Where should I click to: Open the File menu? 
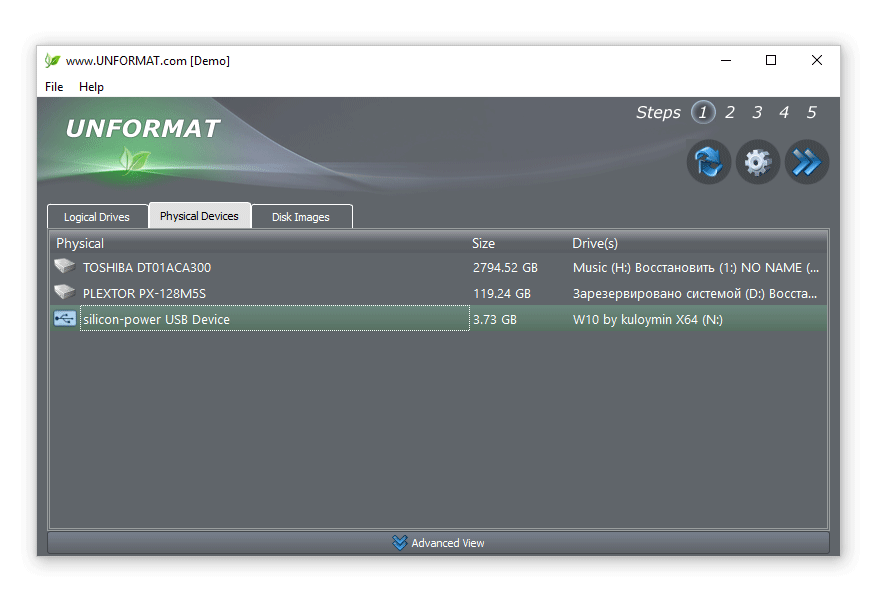[53, 87]
